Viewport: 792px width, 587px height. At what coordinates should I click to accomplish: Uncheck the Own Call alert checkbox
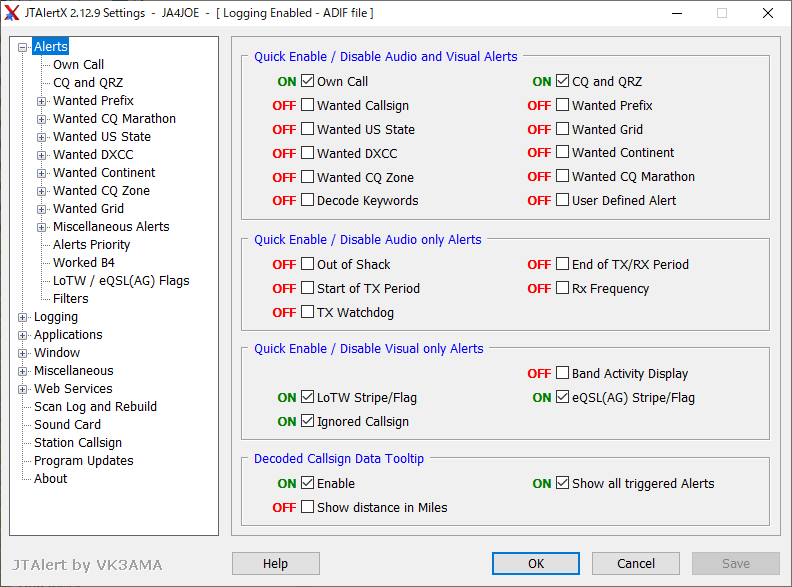[308, 81]
